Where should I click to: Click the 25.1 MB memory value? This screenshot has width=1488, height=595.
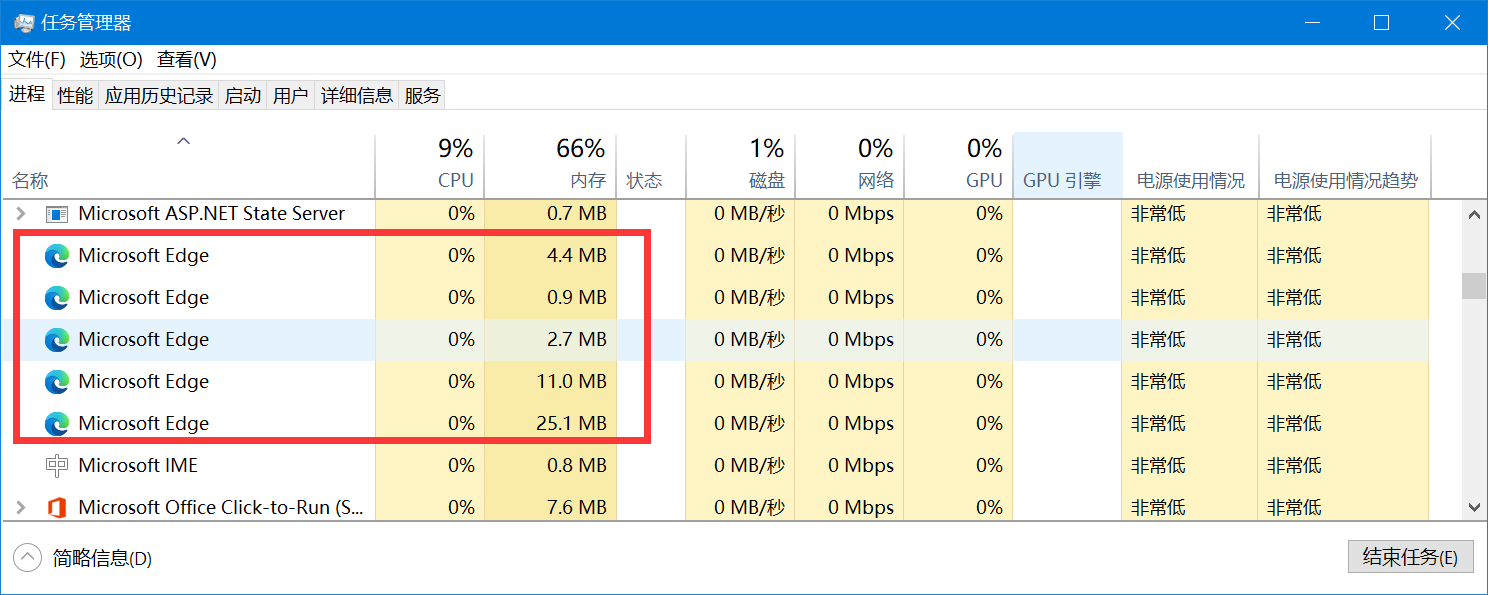[572, 423]
